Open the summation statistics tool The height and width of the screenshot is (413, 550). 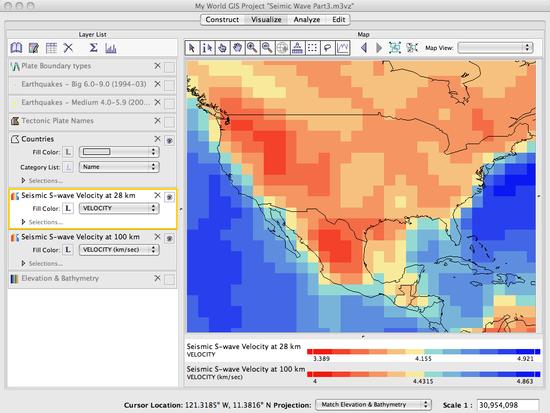93,48
